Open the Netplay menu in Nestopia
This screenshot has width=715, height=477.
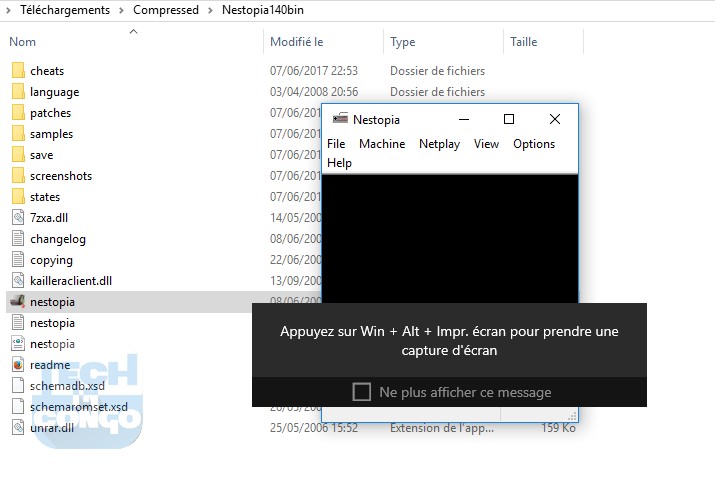[x=440, y=144]
